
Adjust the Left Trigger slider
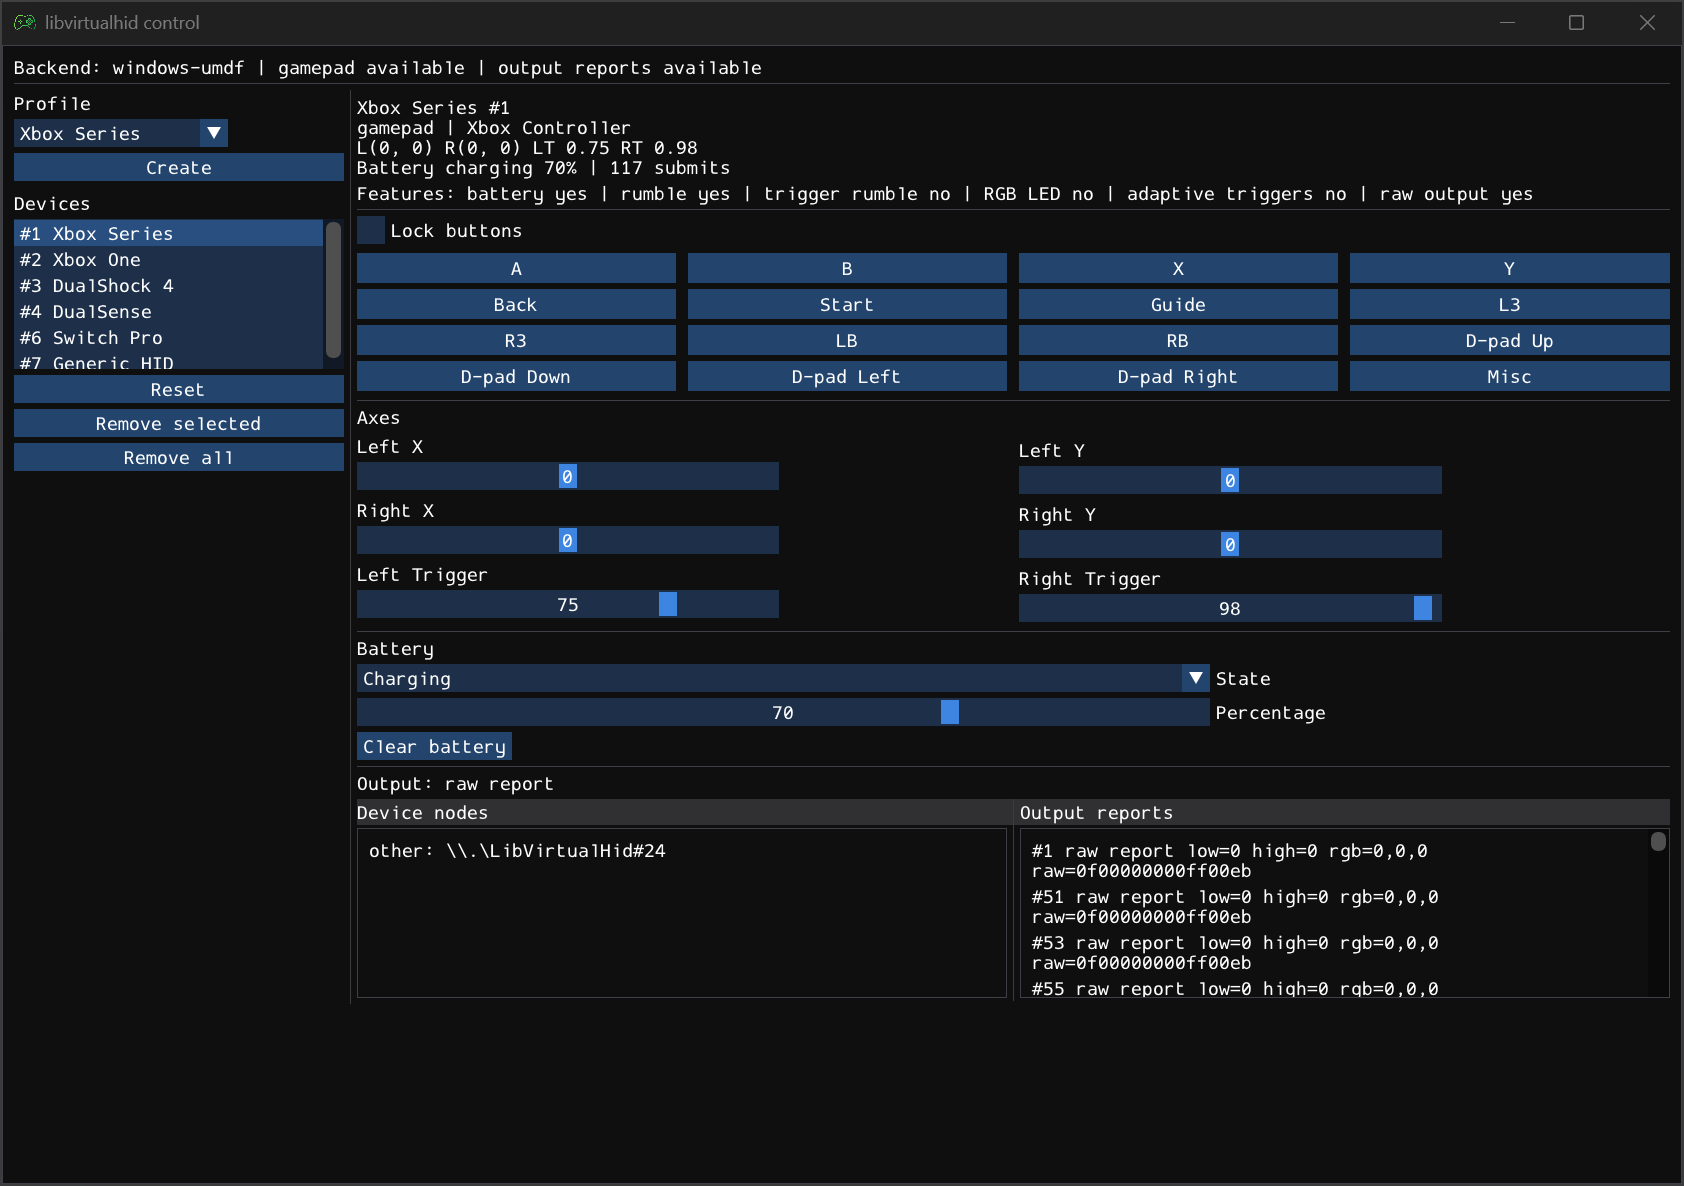click(x=568, y=604)
